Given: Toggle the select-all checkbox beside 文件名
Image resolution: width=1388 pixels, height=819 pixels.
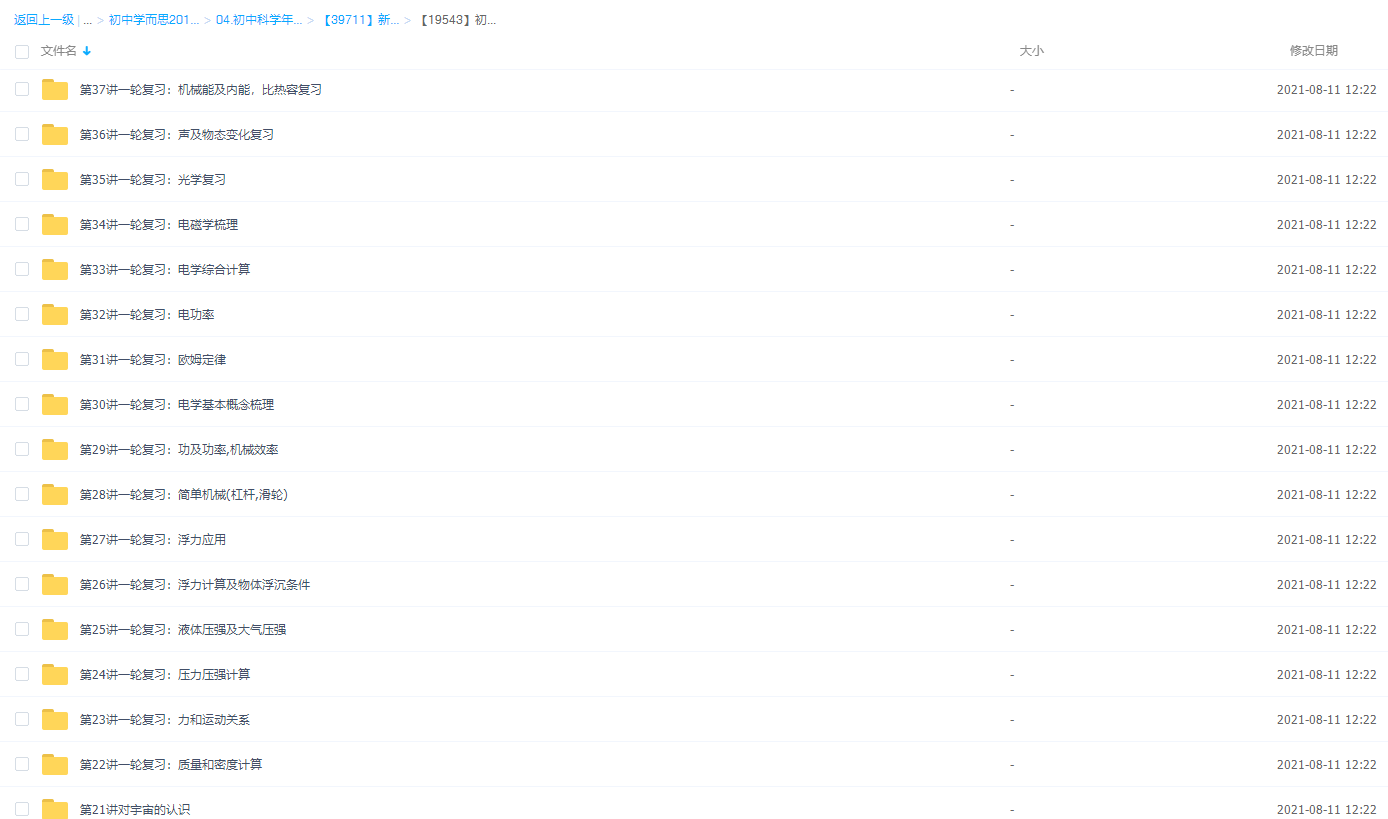Looking at the screenshot, I should pos(22,51).
